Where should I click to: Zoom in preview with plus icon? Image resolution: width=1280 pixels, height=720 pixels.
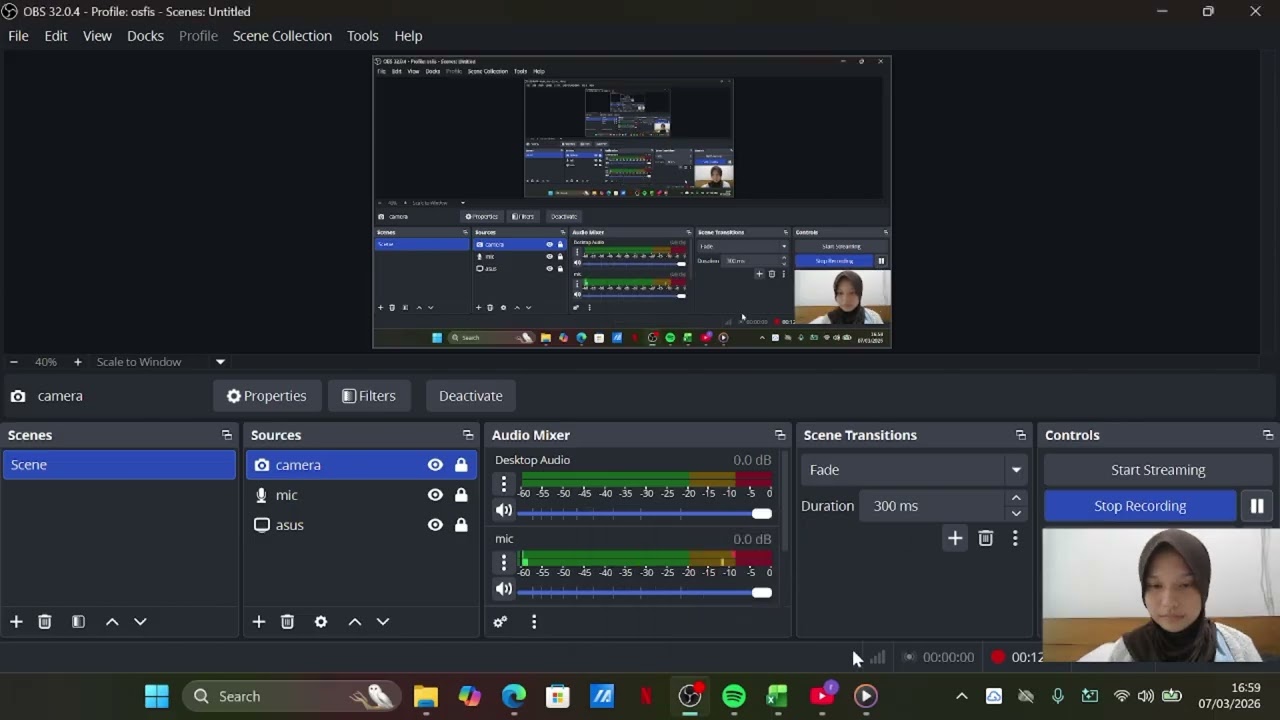77,362
